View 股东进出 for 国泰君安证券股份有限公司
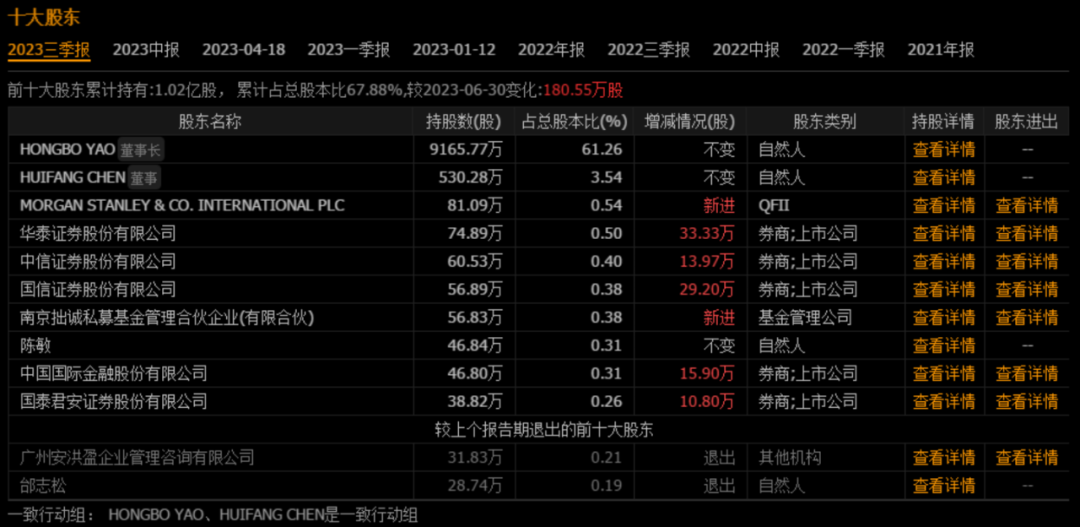1080x527 pixels. click(x=1026, y=402)
